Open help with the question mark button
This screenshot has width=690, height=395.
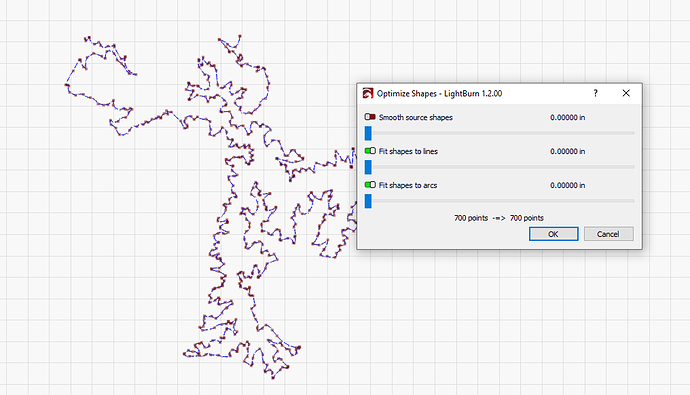click(x=595, y=93)
